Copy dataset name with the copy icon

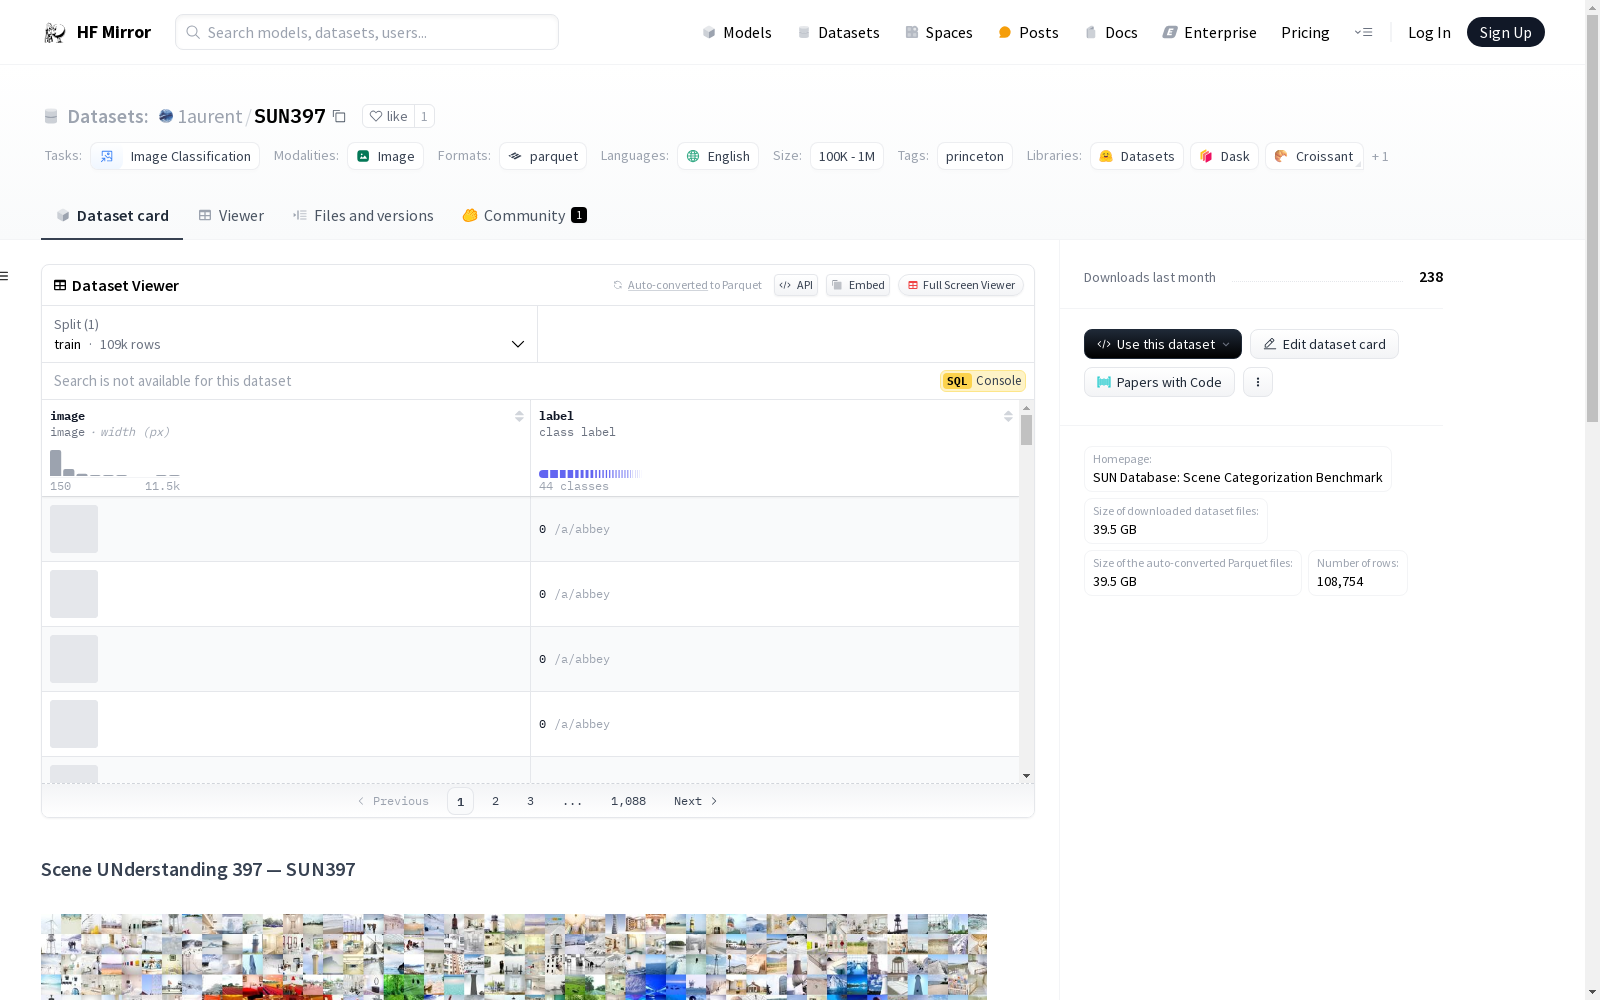[339, 116]
